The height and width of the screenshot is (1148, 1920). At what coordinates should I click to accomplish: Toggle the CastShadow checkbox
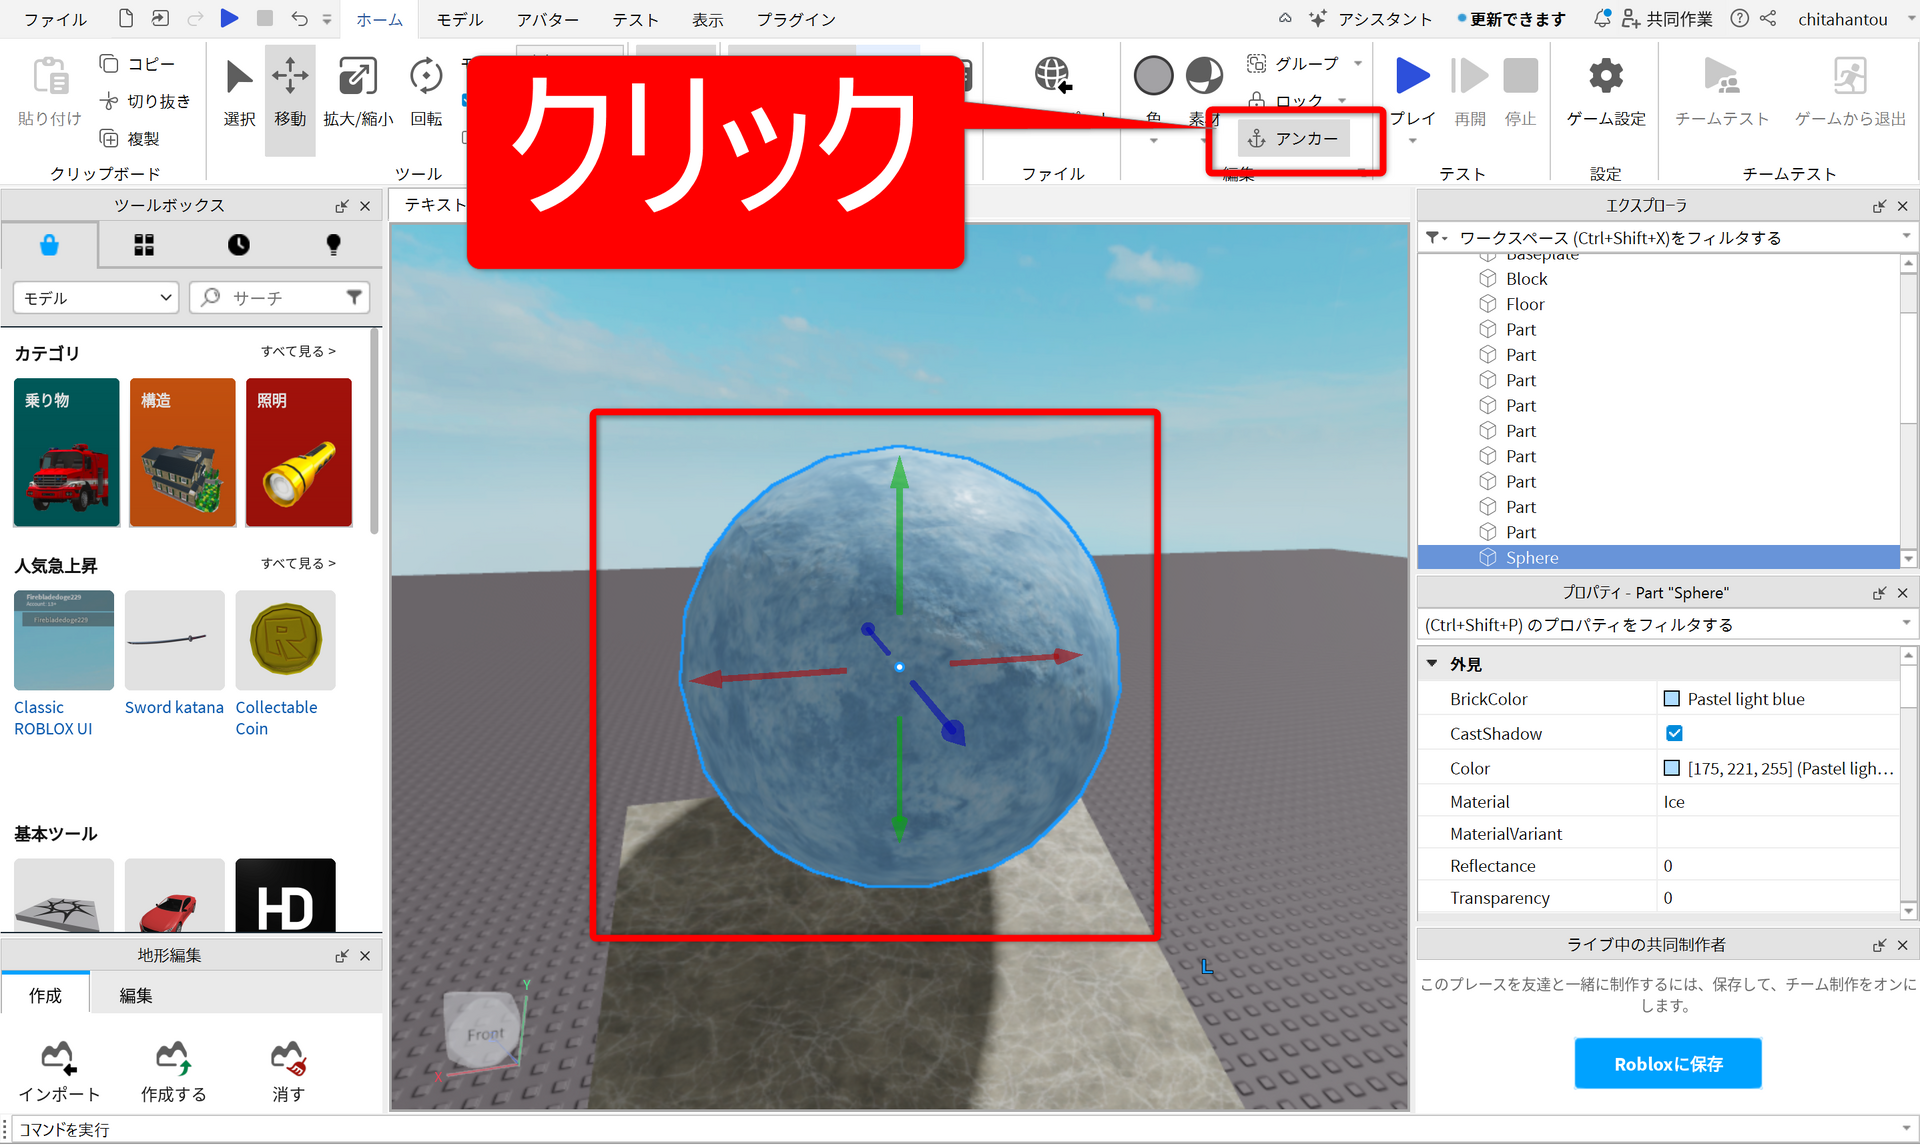point(1674,733)
